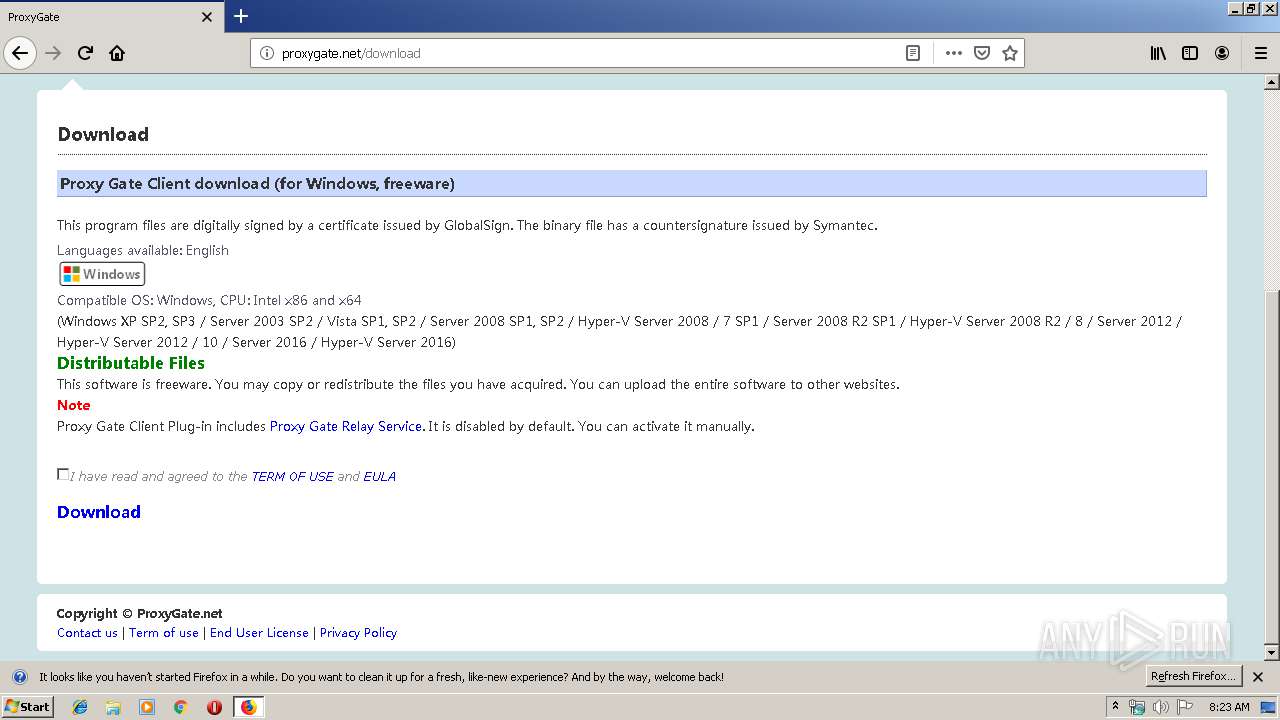Show site information for proxygate.net
The image size is (1280, 720).
(x=267, y=53)
